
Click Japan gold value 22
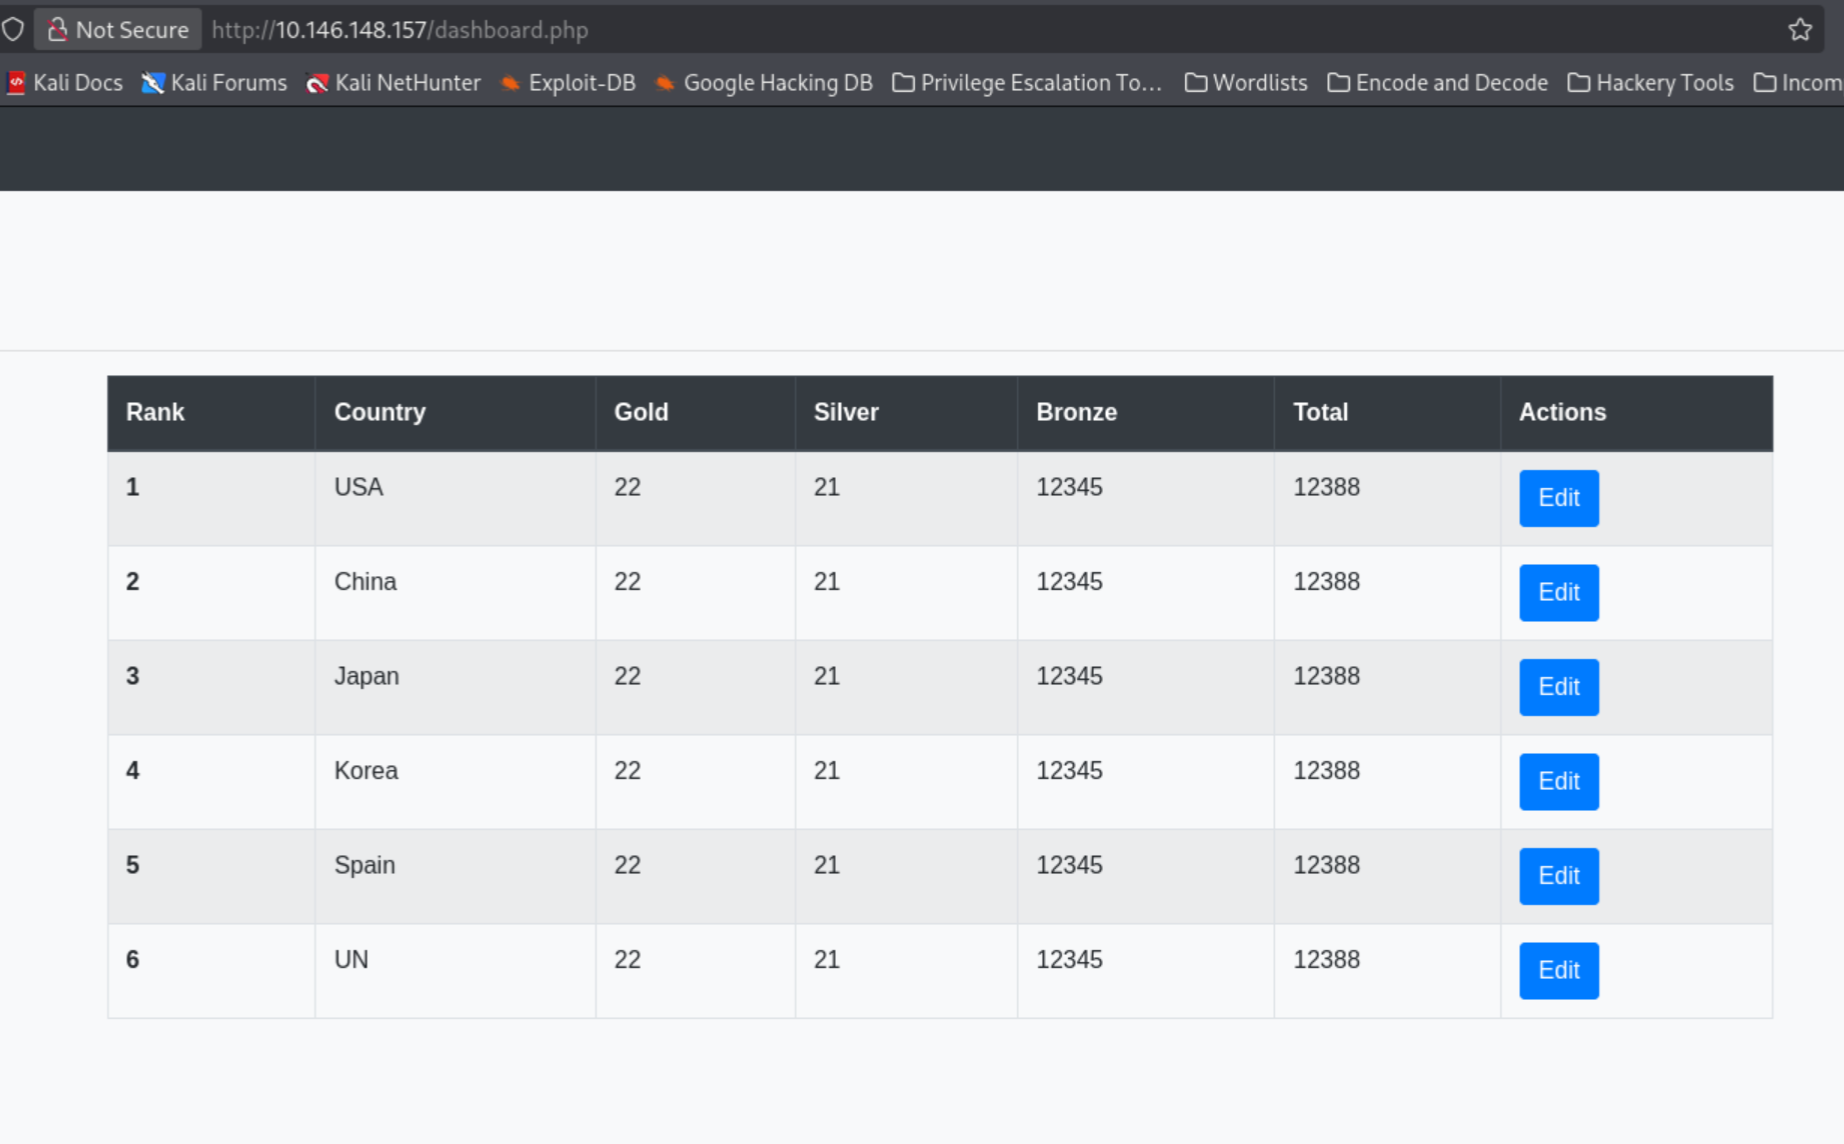627,676
